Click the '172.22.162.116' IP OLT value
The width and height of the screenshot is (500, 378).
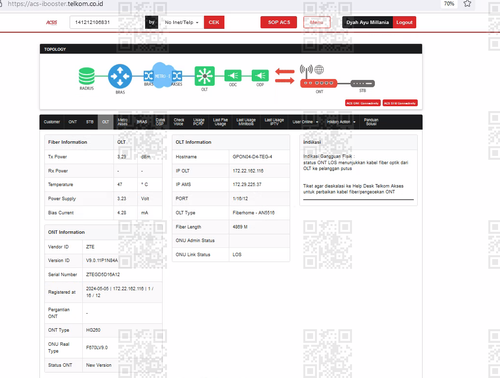[x=248, y=171]
